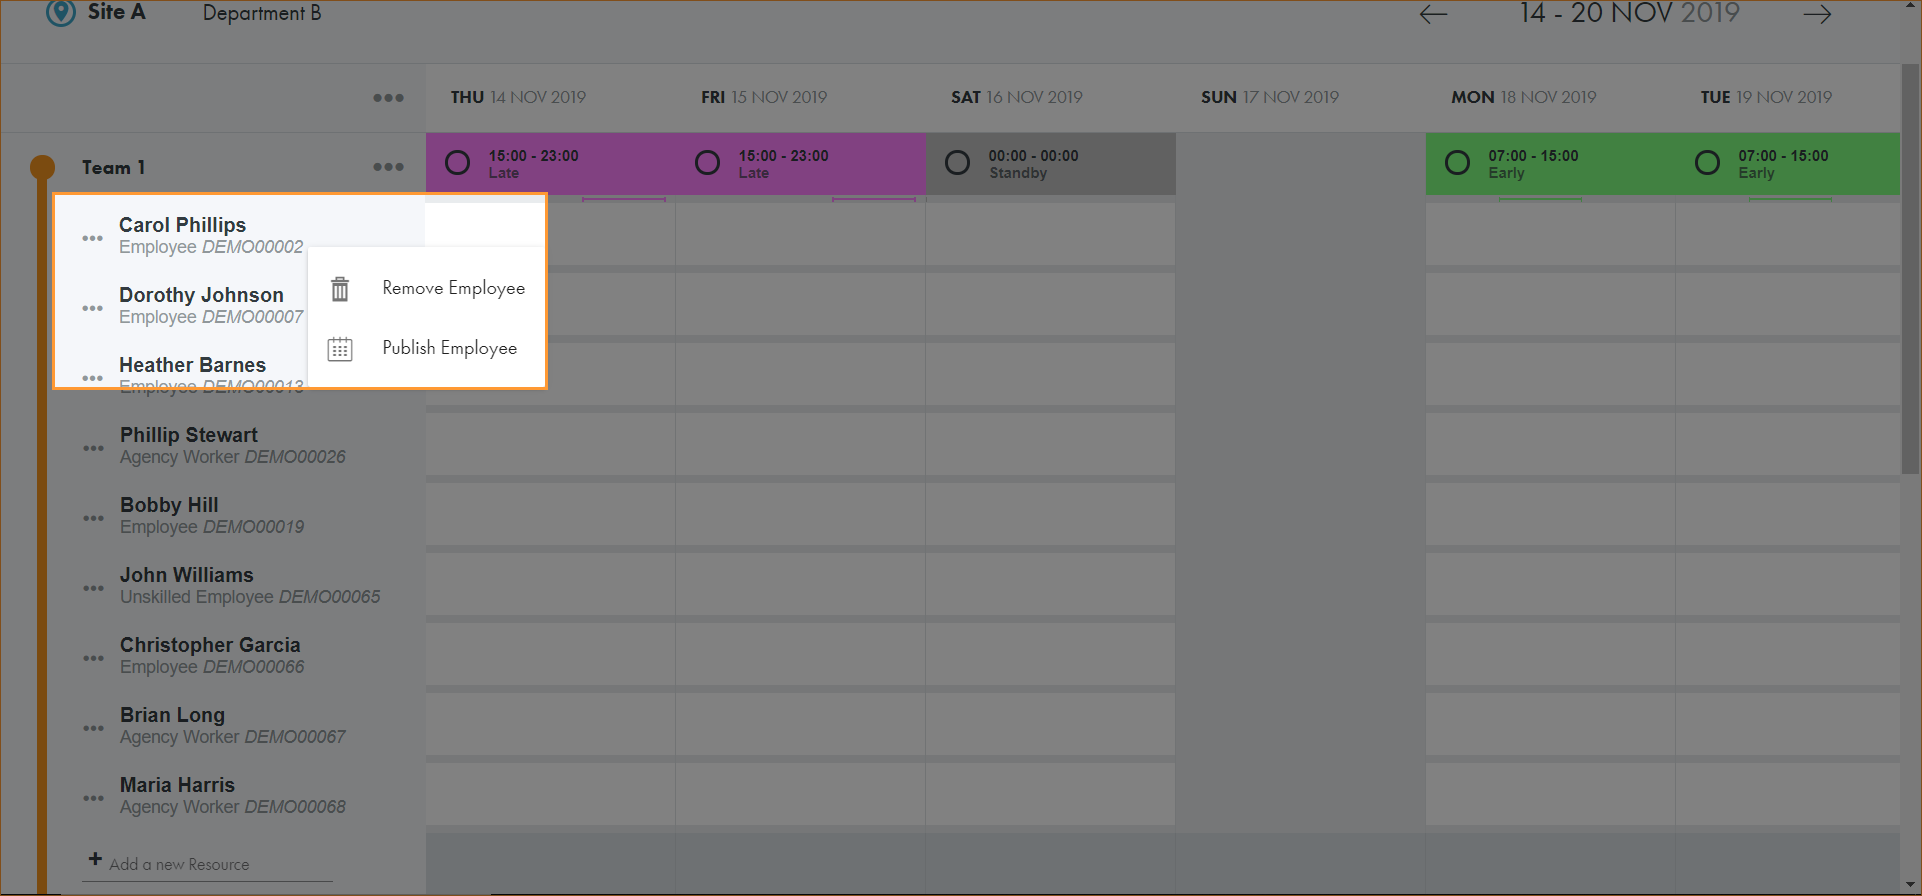Open options dots beside Phillip Stewart
The height and width of the screenshot is (896, 1922).
coord(93,448)
